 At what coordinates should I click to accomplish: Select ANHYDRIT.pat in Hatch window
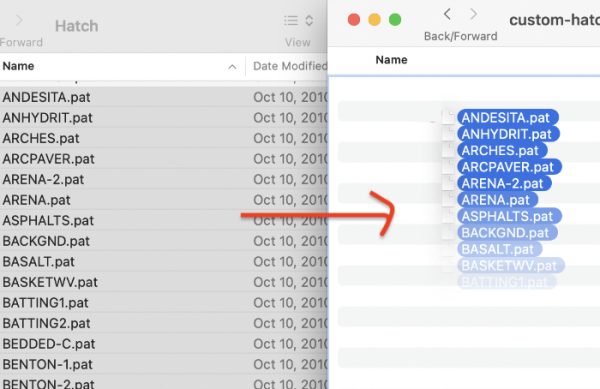pos(47,118)
